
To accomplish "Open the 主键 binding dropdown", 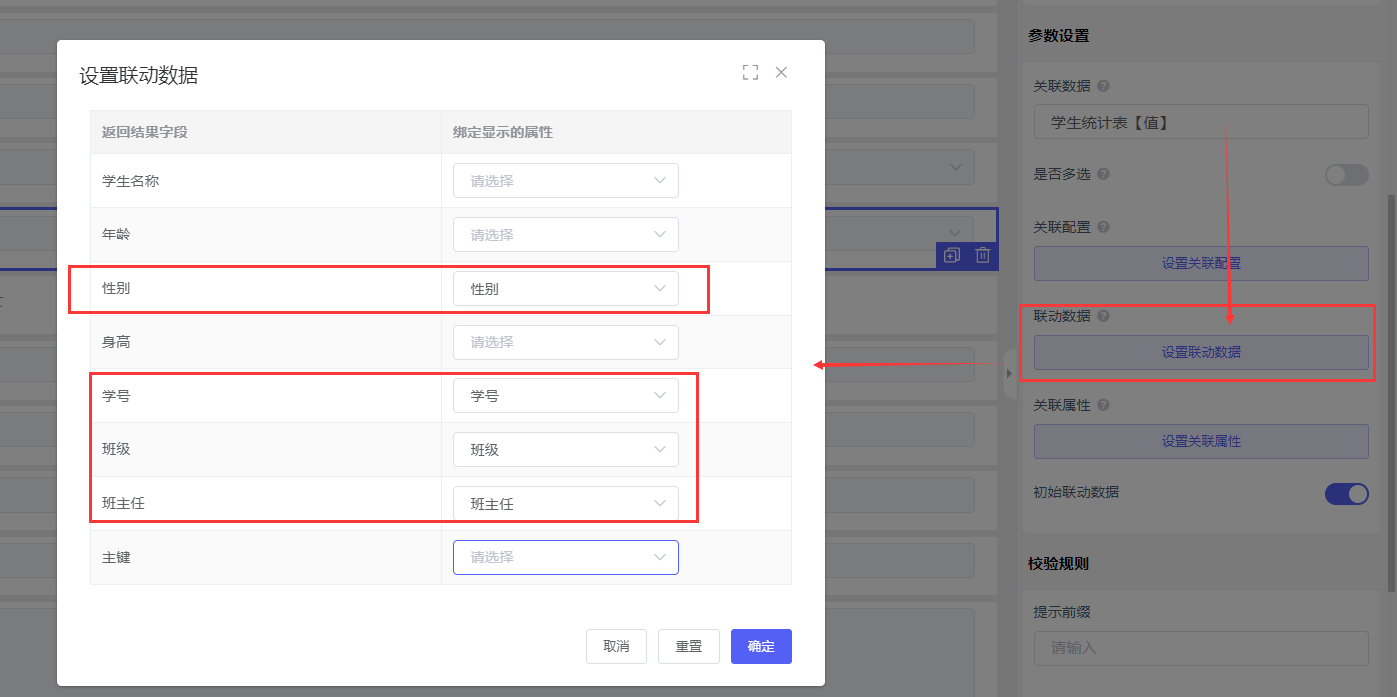I will click(x=565, y=557).
